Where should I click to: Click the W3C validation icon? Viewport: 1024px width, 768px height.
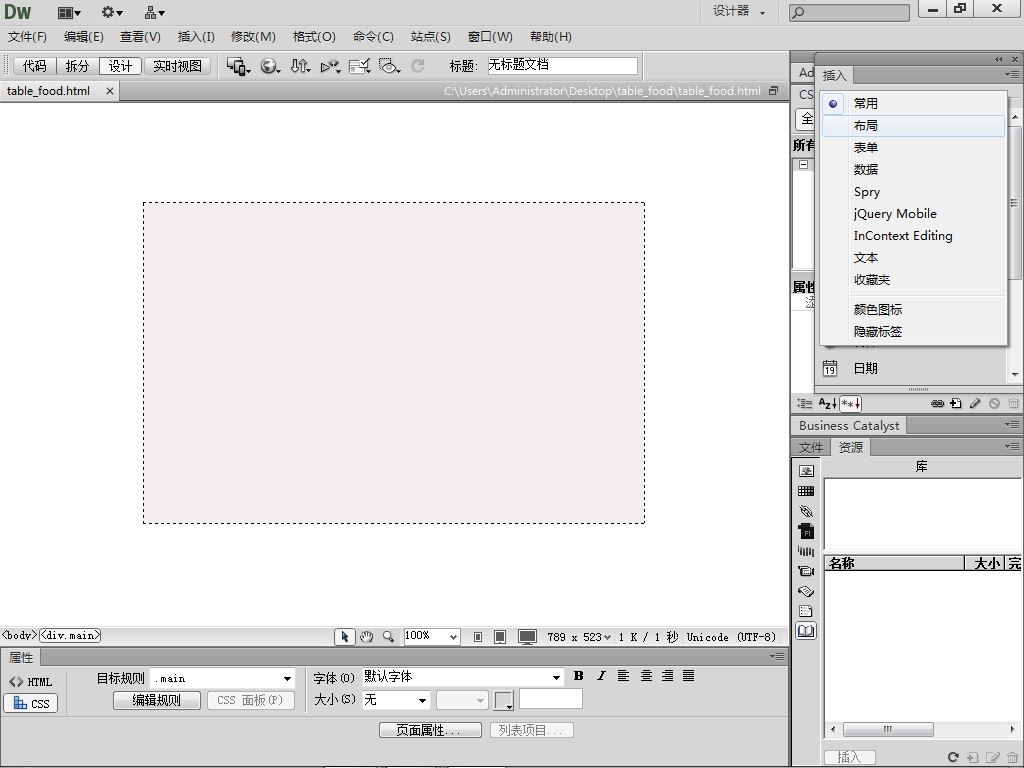click(x=330, y=66)
